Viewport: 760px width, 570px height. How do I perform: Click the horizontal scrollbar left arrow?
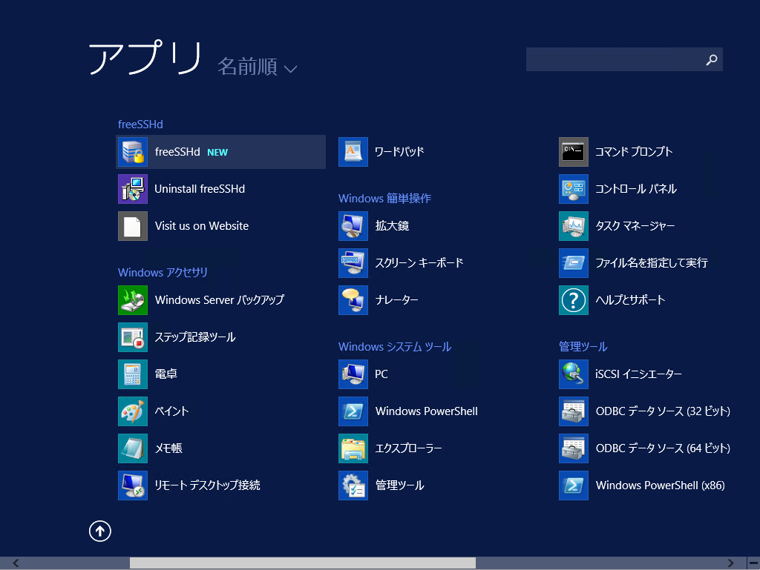coord(16,563)
